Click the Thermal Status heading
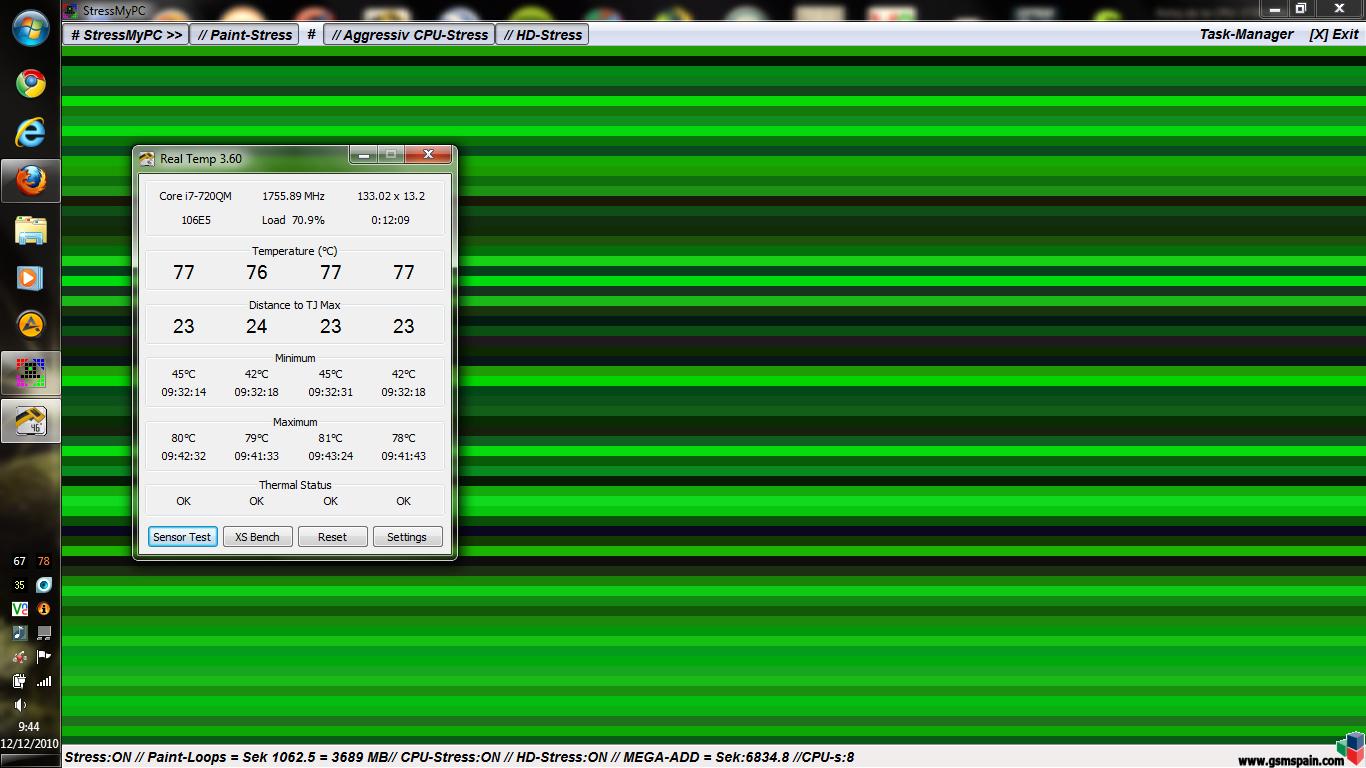Image resolution: width=1366 pixels, height=768 pixels. coord(295,485)
